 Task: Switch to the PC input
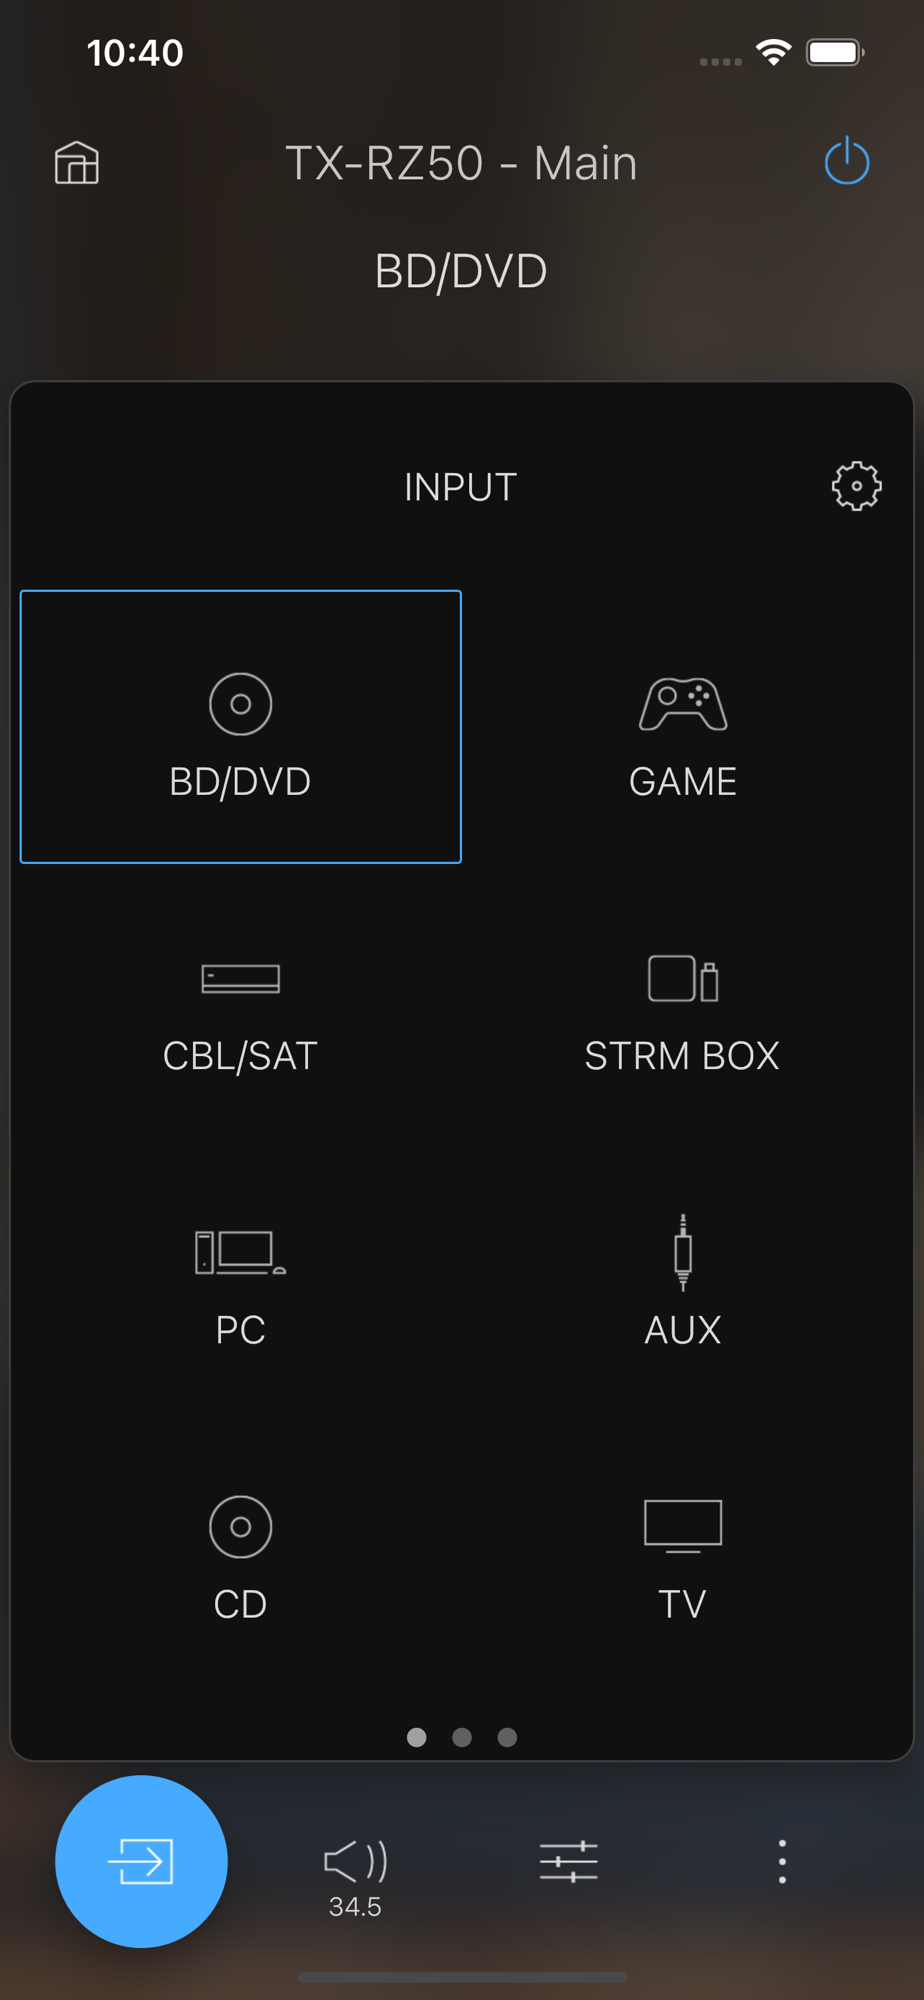(240, 1289)
